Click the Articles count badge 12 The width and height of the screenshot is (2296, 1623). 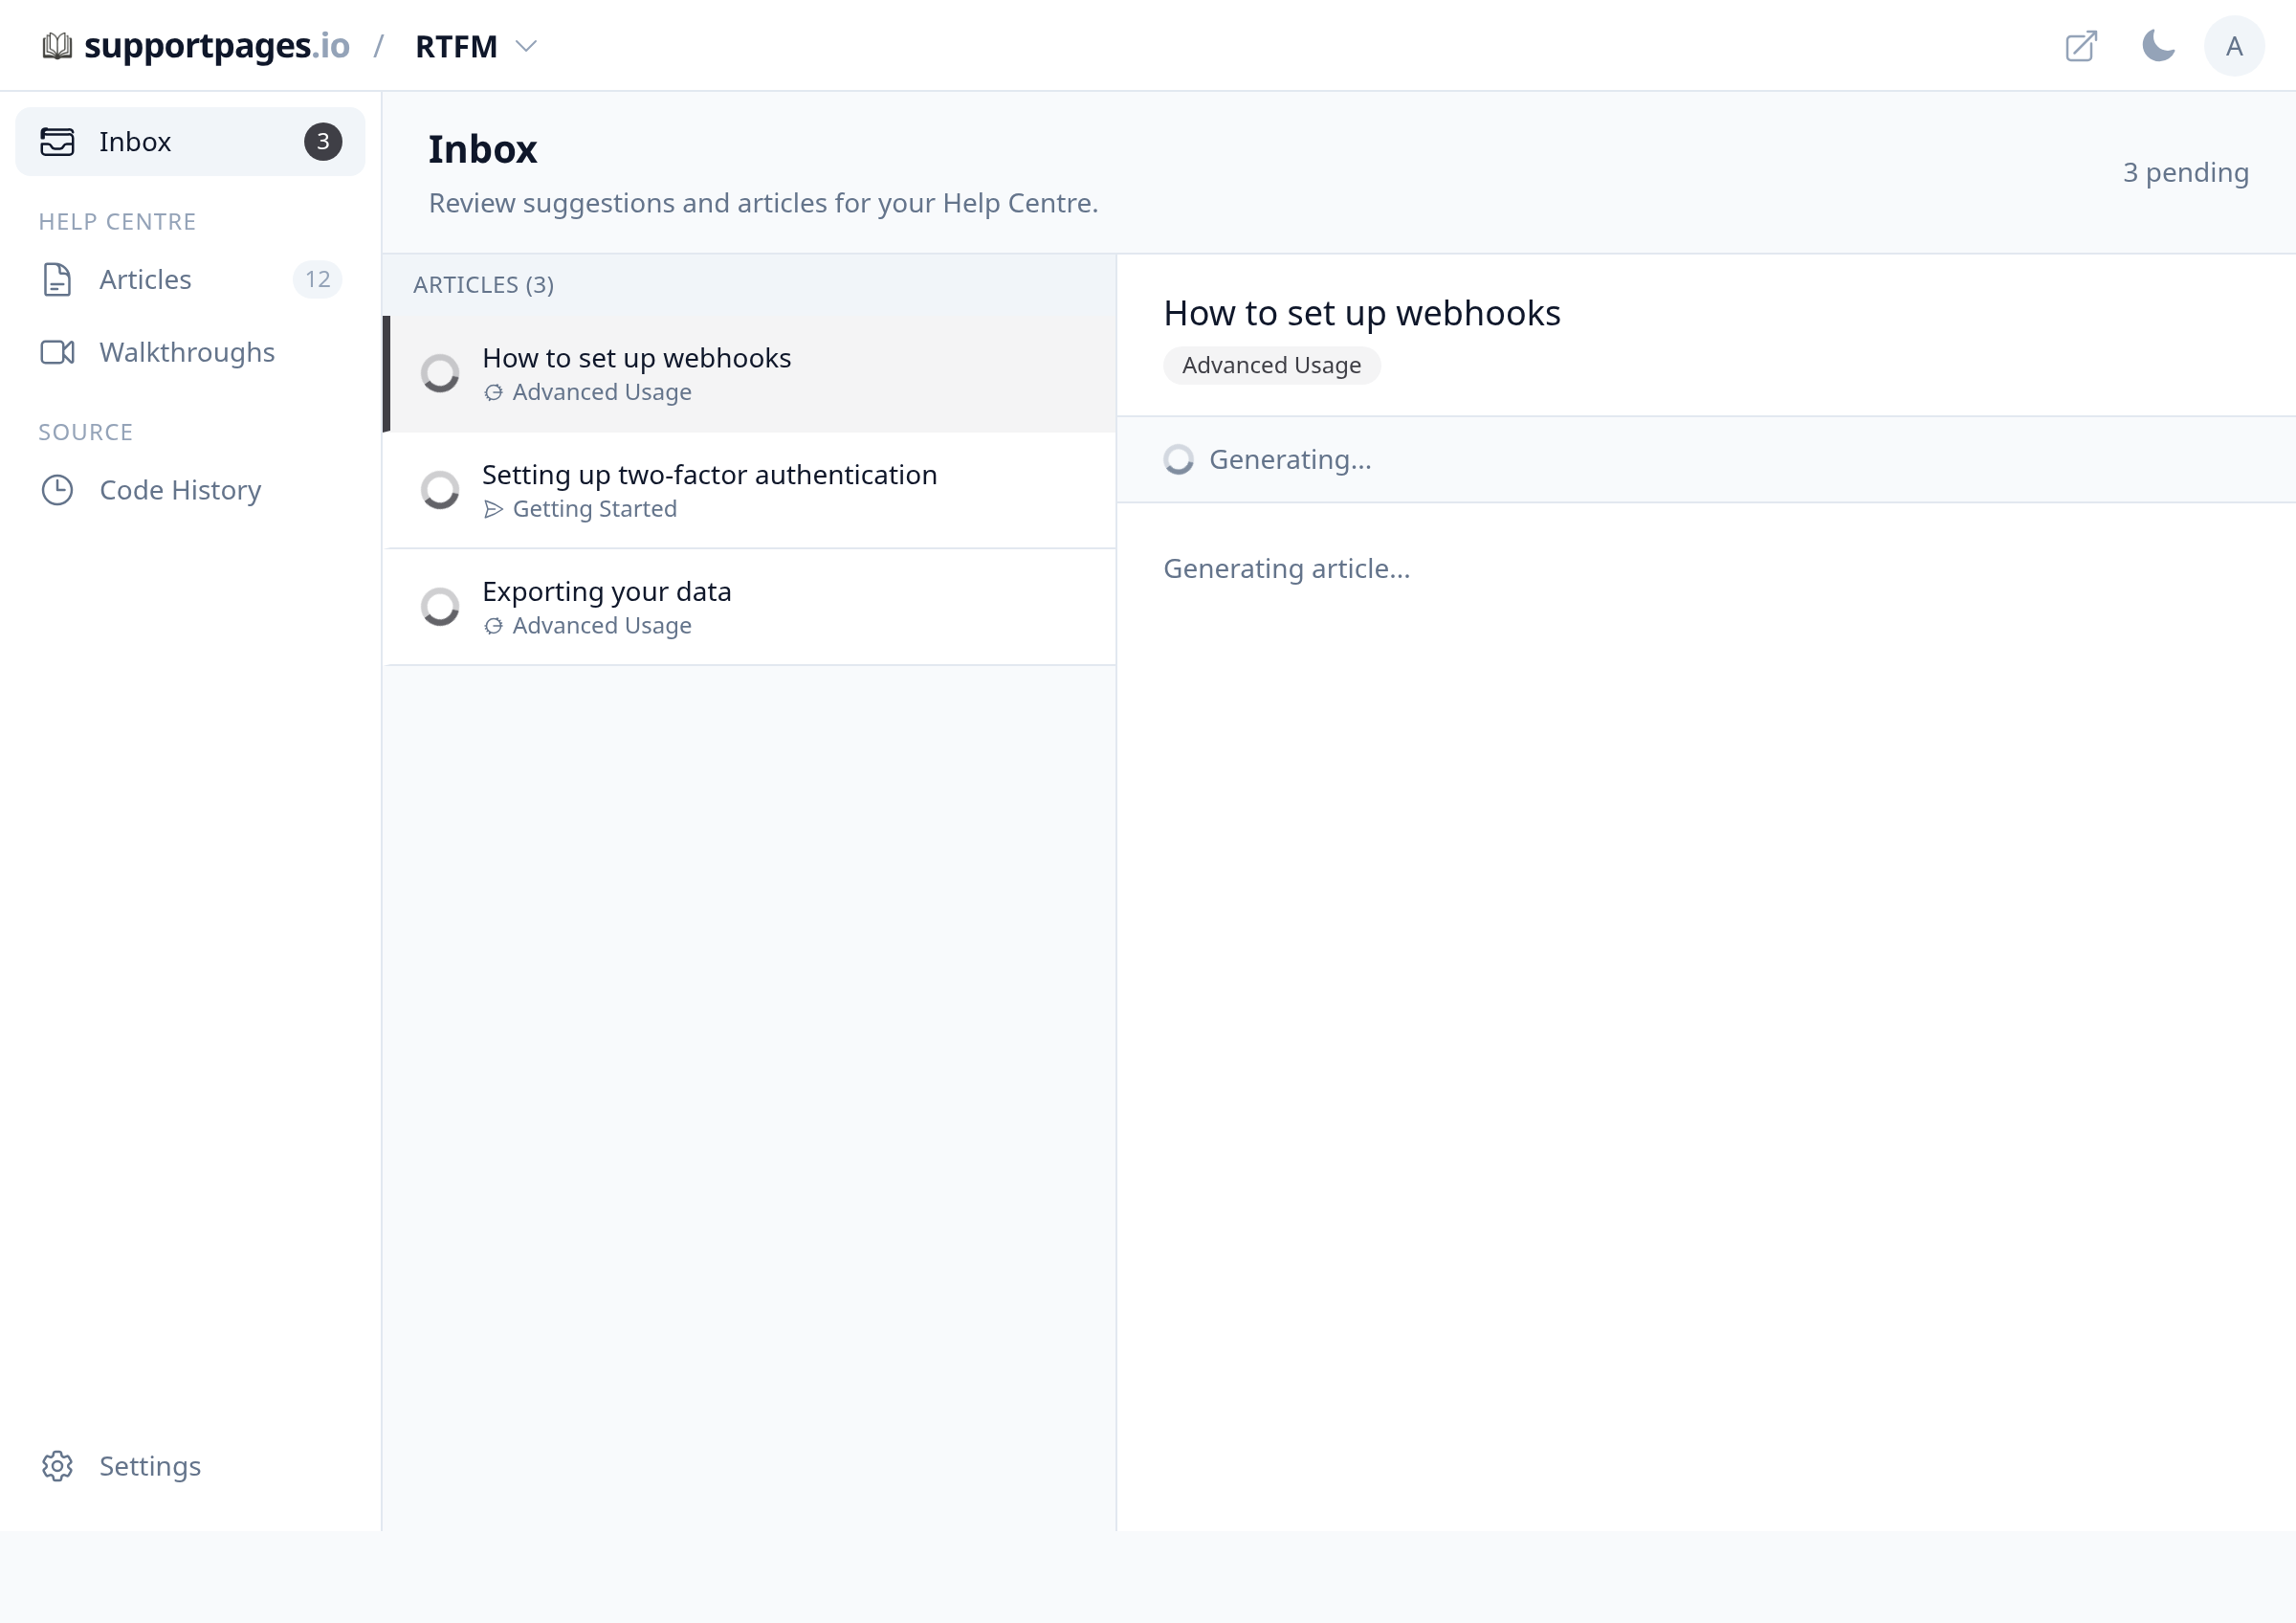(x=318, y=280)
